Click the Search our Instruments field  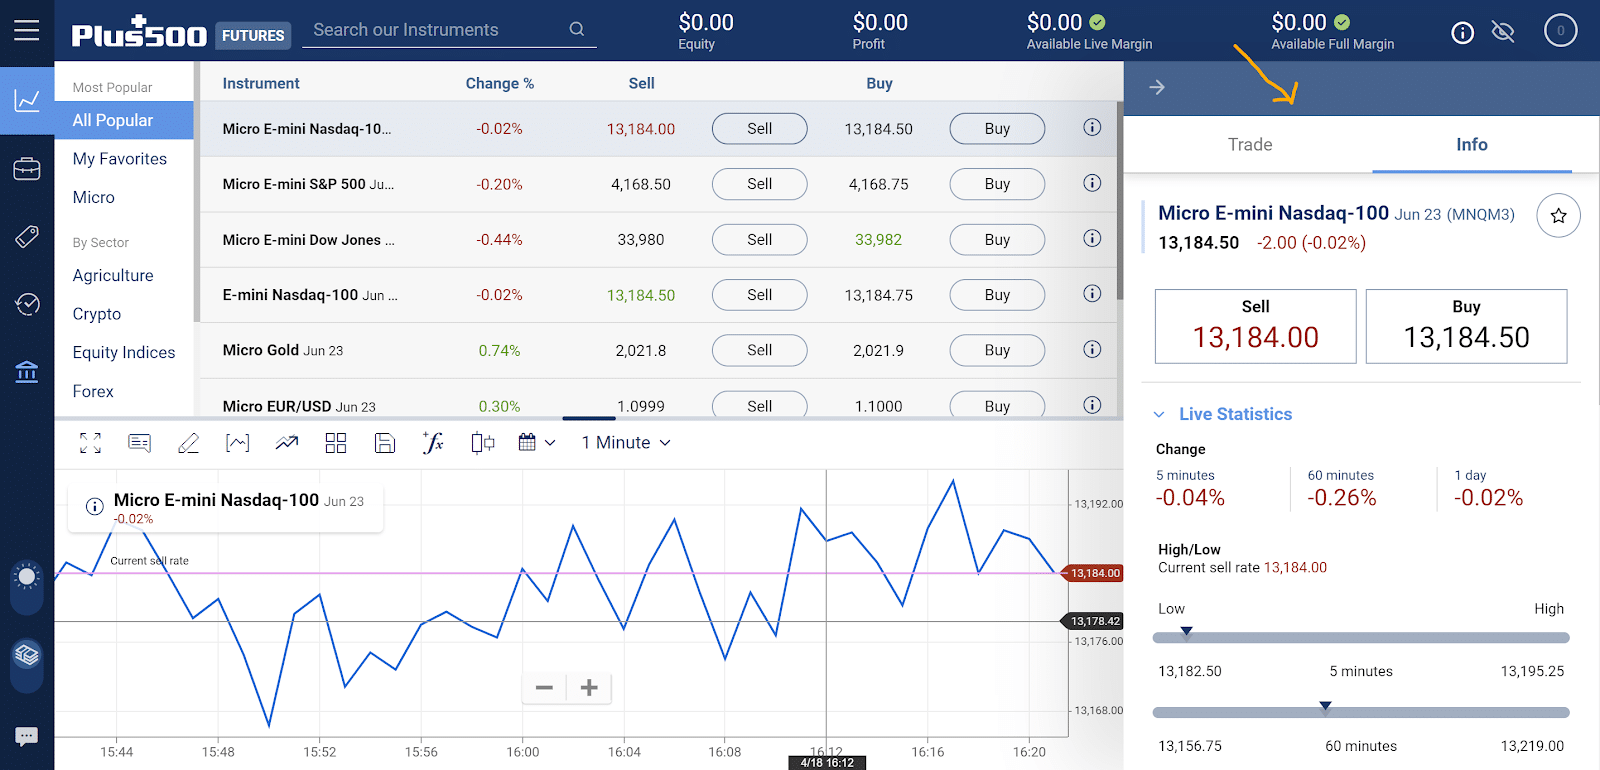[x=450, y=30]
